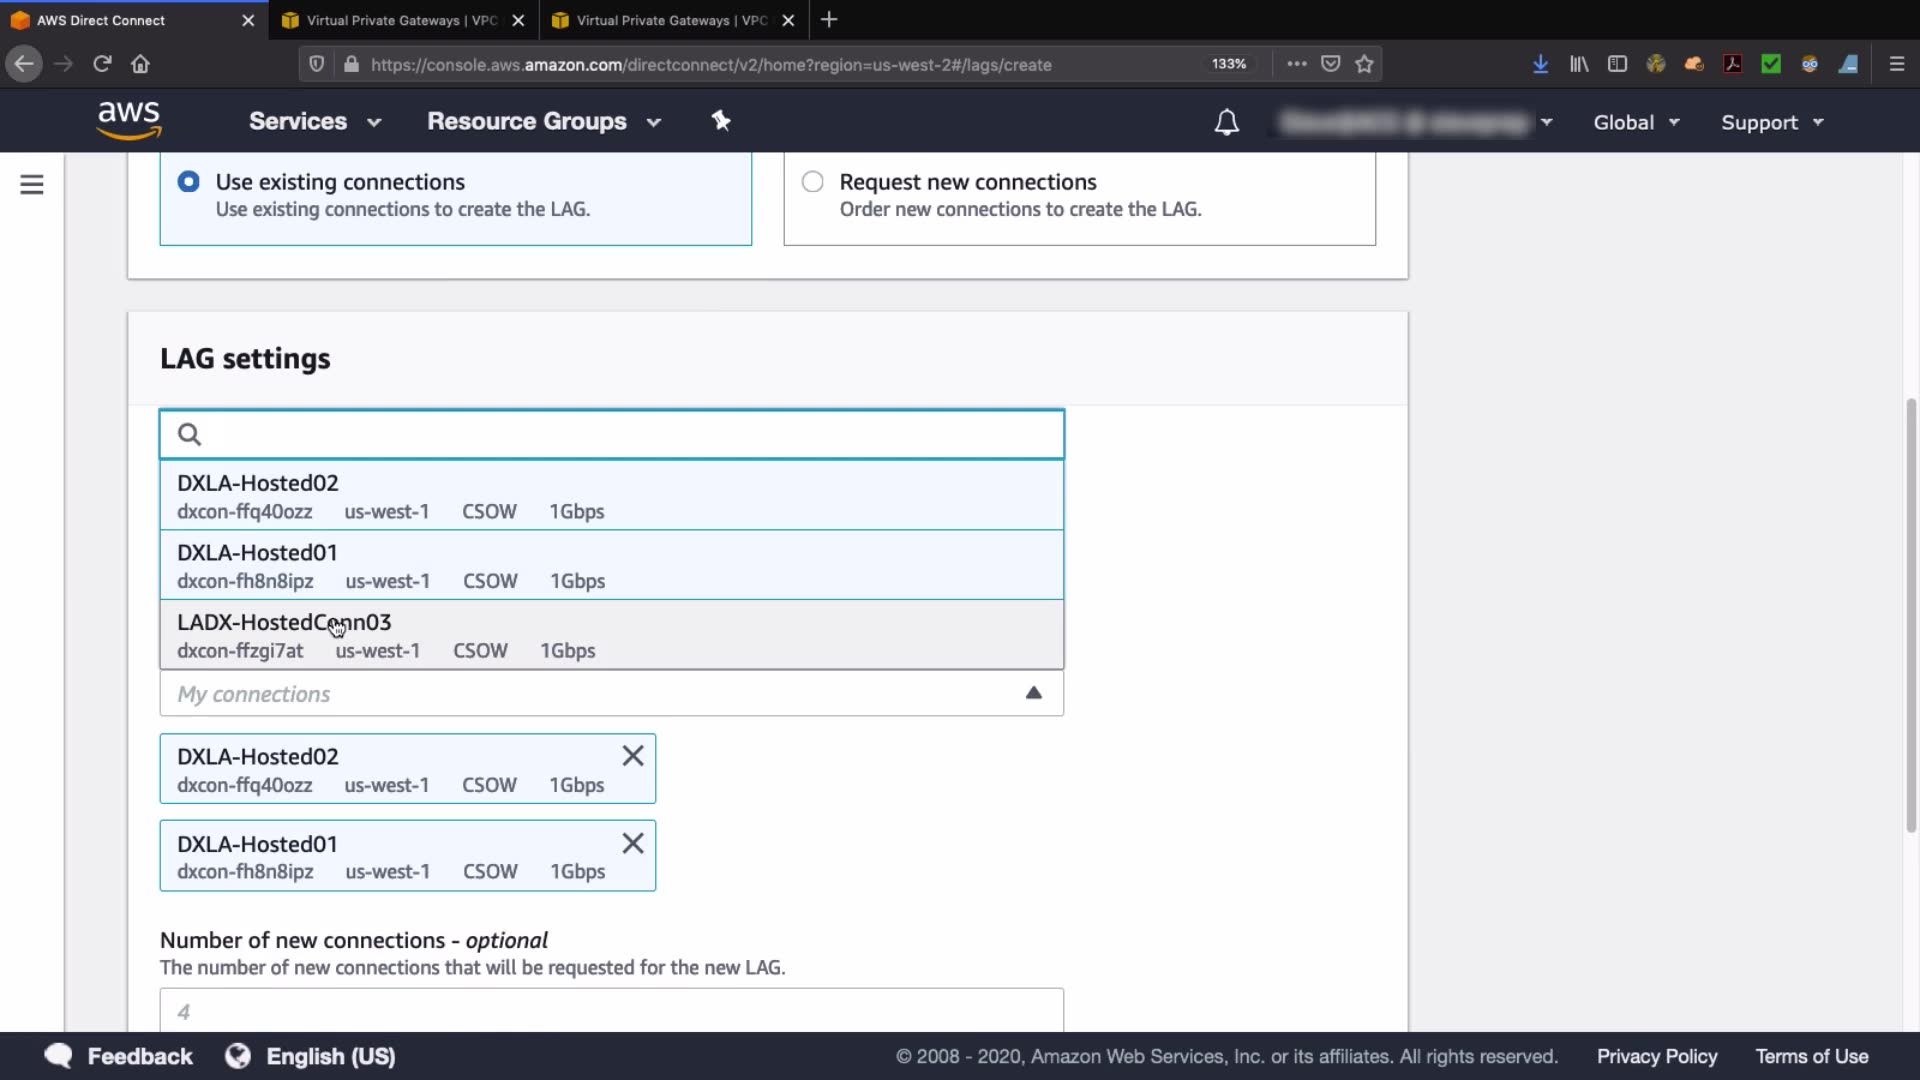Select Request new connections radio button
Screen dimensions: 1920x1080
tap(813, 182)
